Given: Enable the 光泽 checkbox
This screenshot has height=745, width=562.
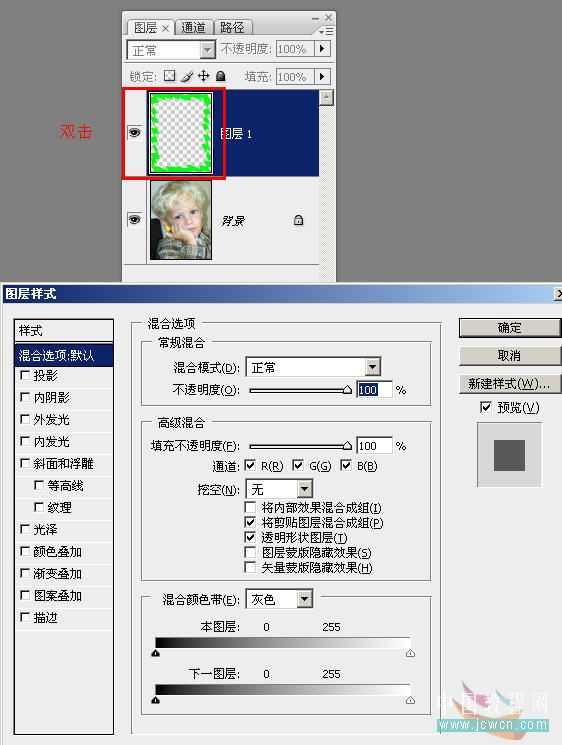Looking at the screenshot, I should point(25,529).
